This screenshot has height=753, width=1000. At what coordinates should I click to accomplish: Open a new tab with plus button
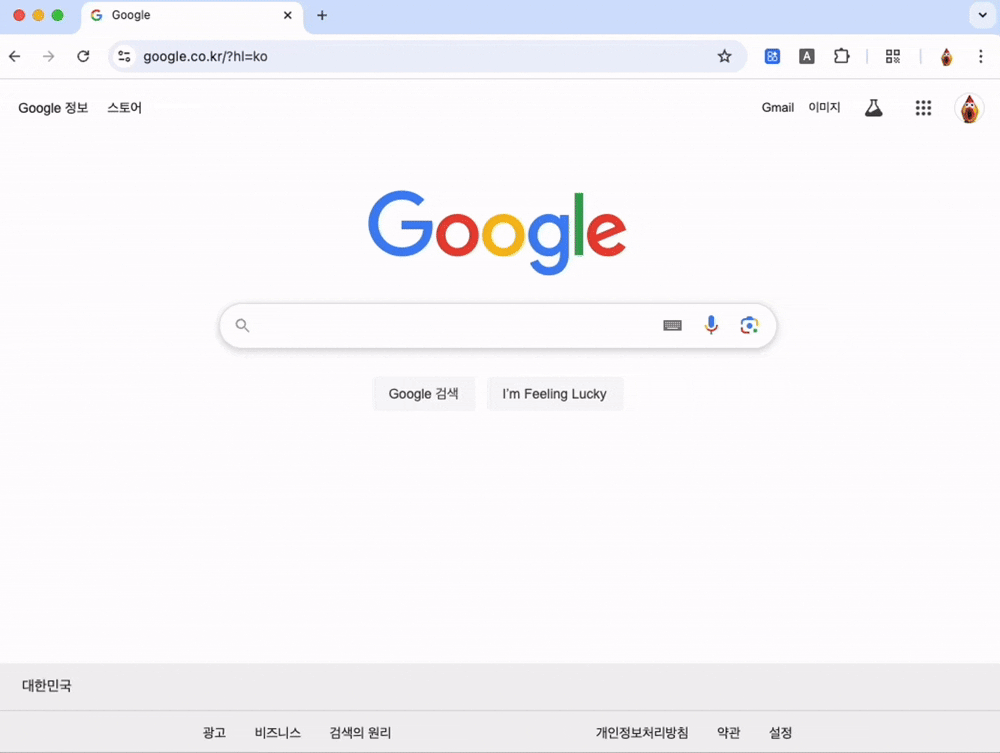[x=321, y=15]
